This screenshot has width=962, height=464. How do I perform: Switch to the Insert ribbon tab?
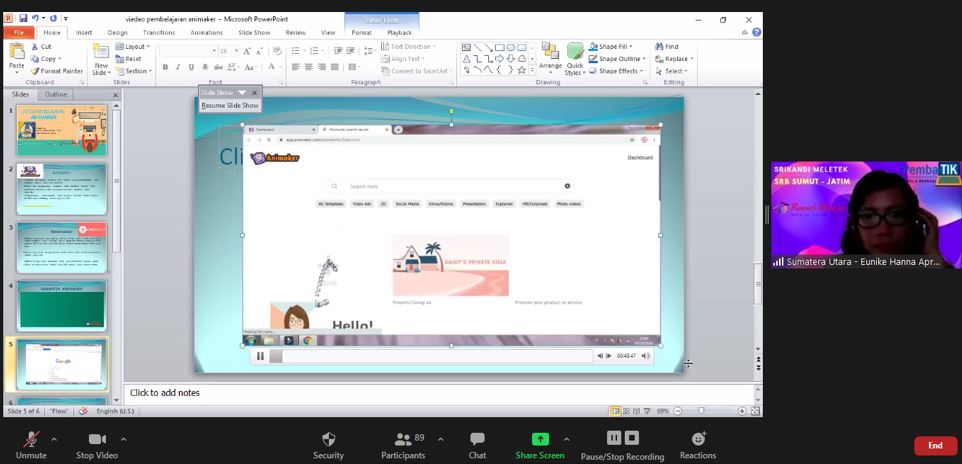pos(84,33)
